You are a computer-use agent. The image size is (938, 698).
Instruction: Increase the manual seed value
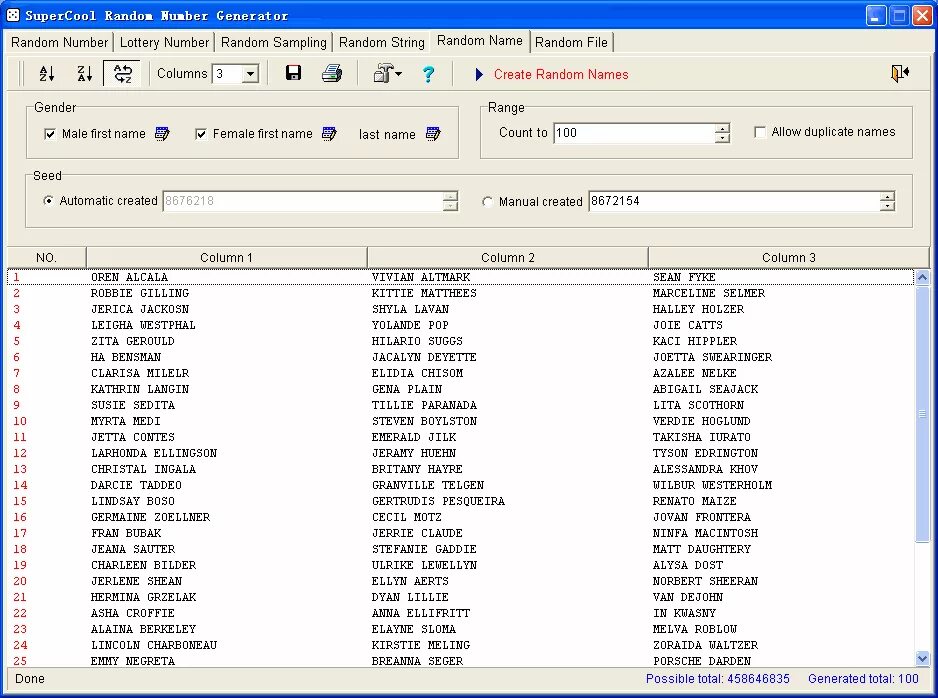coord(887,196)
